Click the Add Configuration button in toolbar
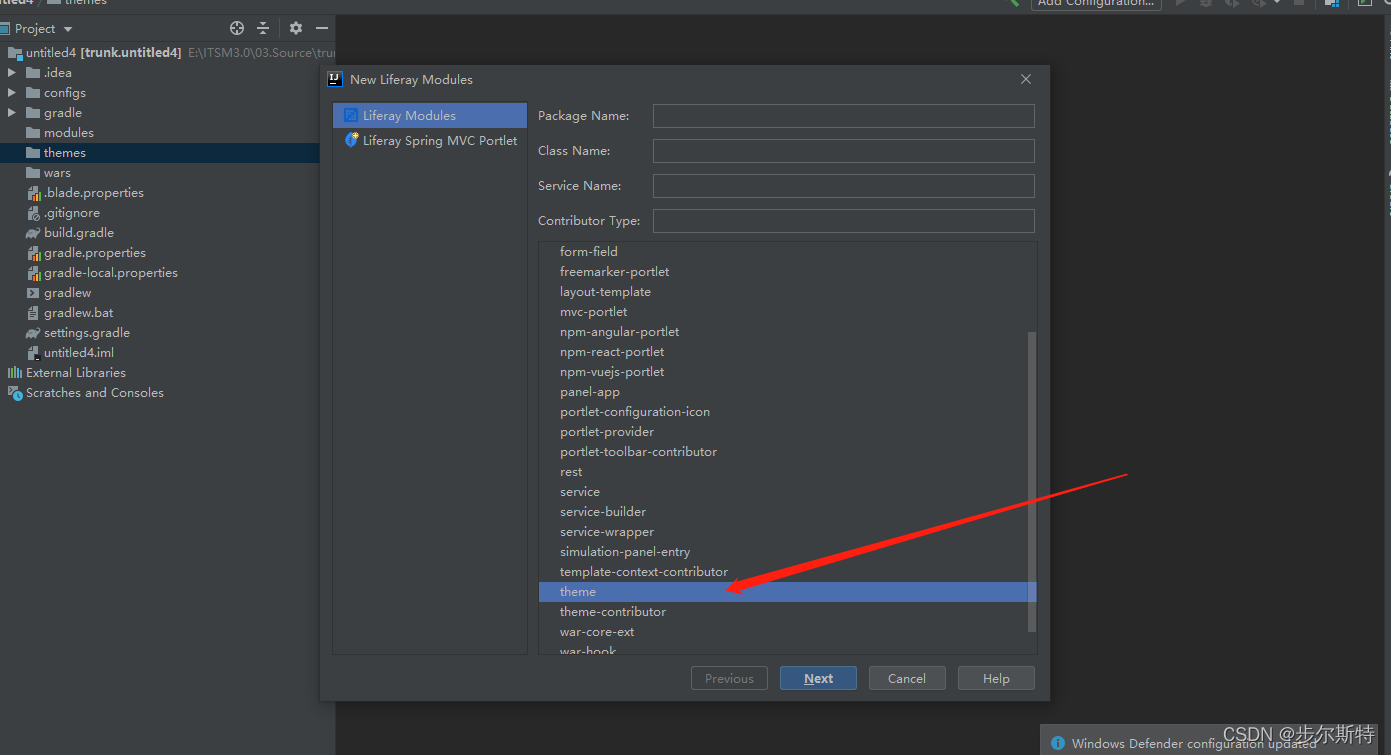The height and width of the screenshot is (755, 1391). (x=1096, y=3)
